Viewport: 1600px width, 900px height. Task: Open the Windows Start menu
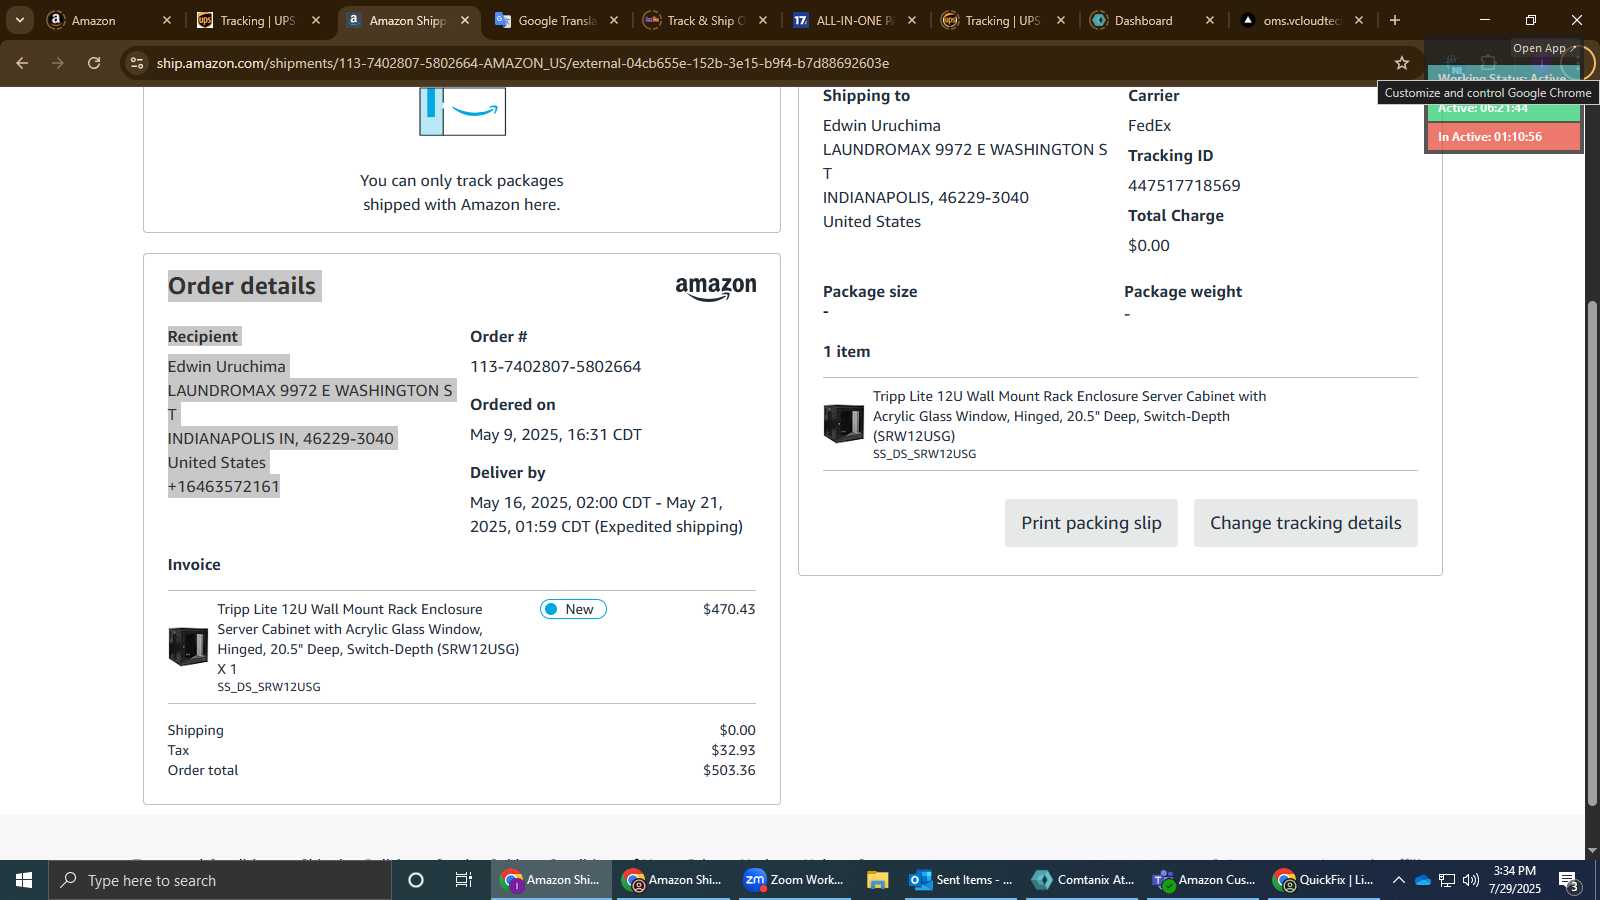tap(24, 880)
